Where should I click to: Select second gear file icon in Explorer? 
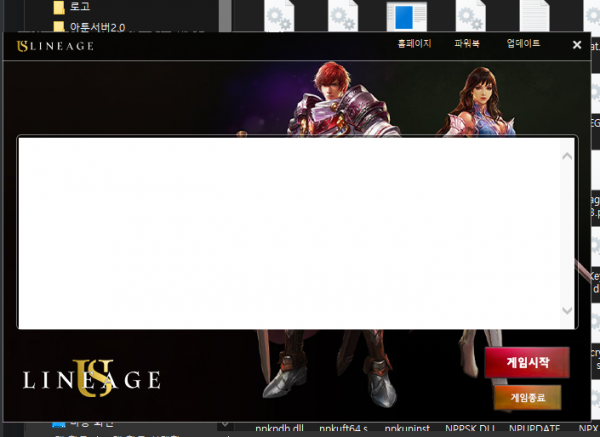pos(343,16)
